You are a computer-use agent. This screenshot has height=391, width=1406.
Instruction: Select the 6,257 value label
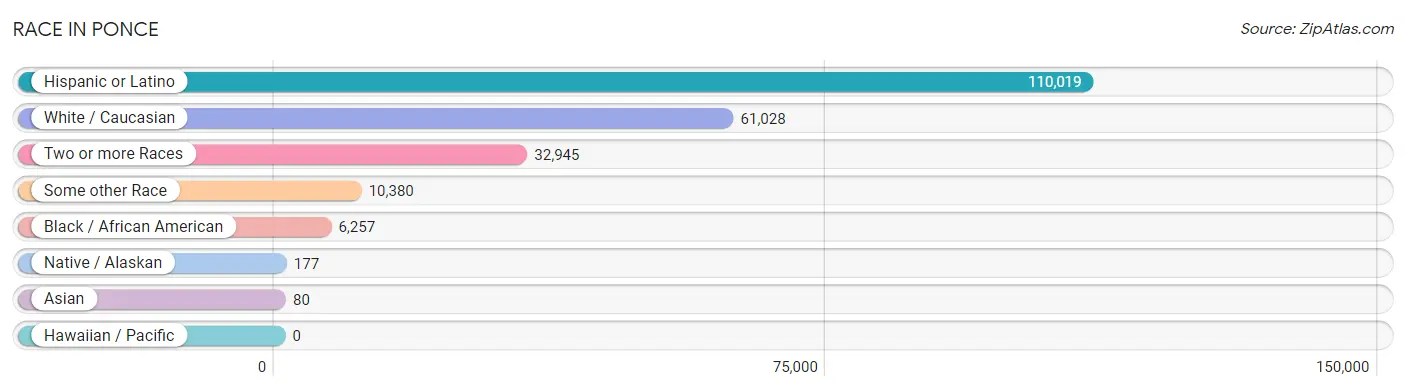[x=357, y=226]
